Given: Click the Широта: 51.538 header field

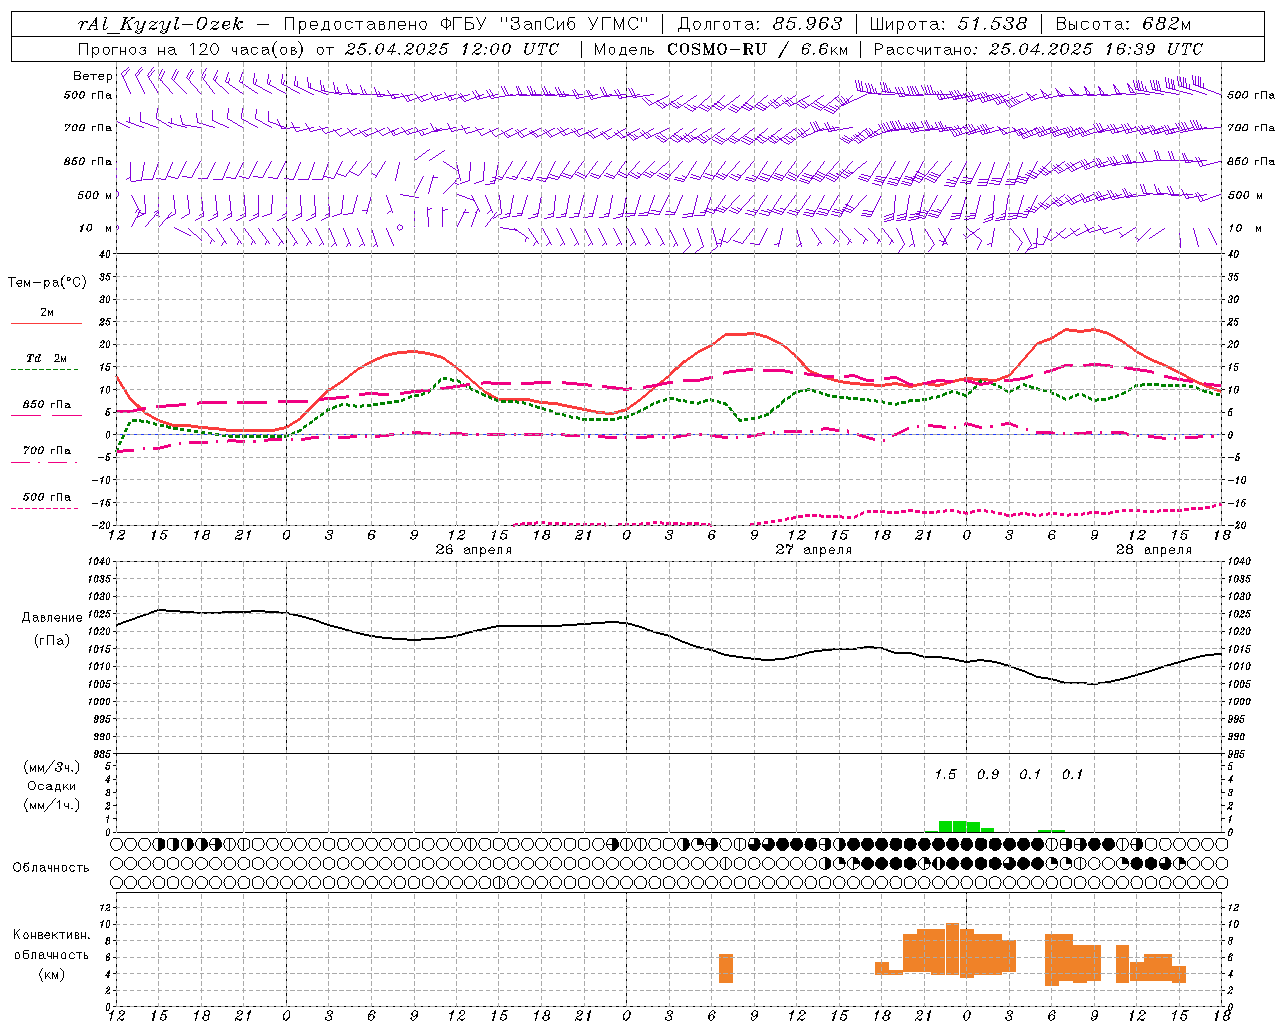Looking at the screenshot, I should (x=948, y=24).
